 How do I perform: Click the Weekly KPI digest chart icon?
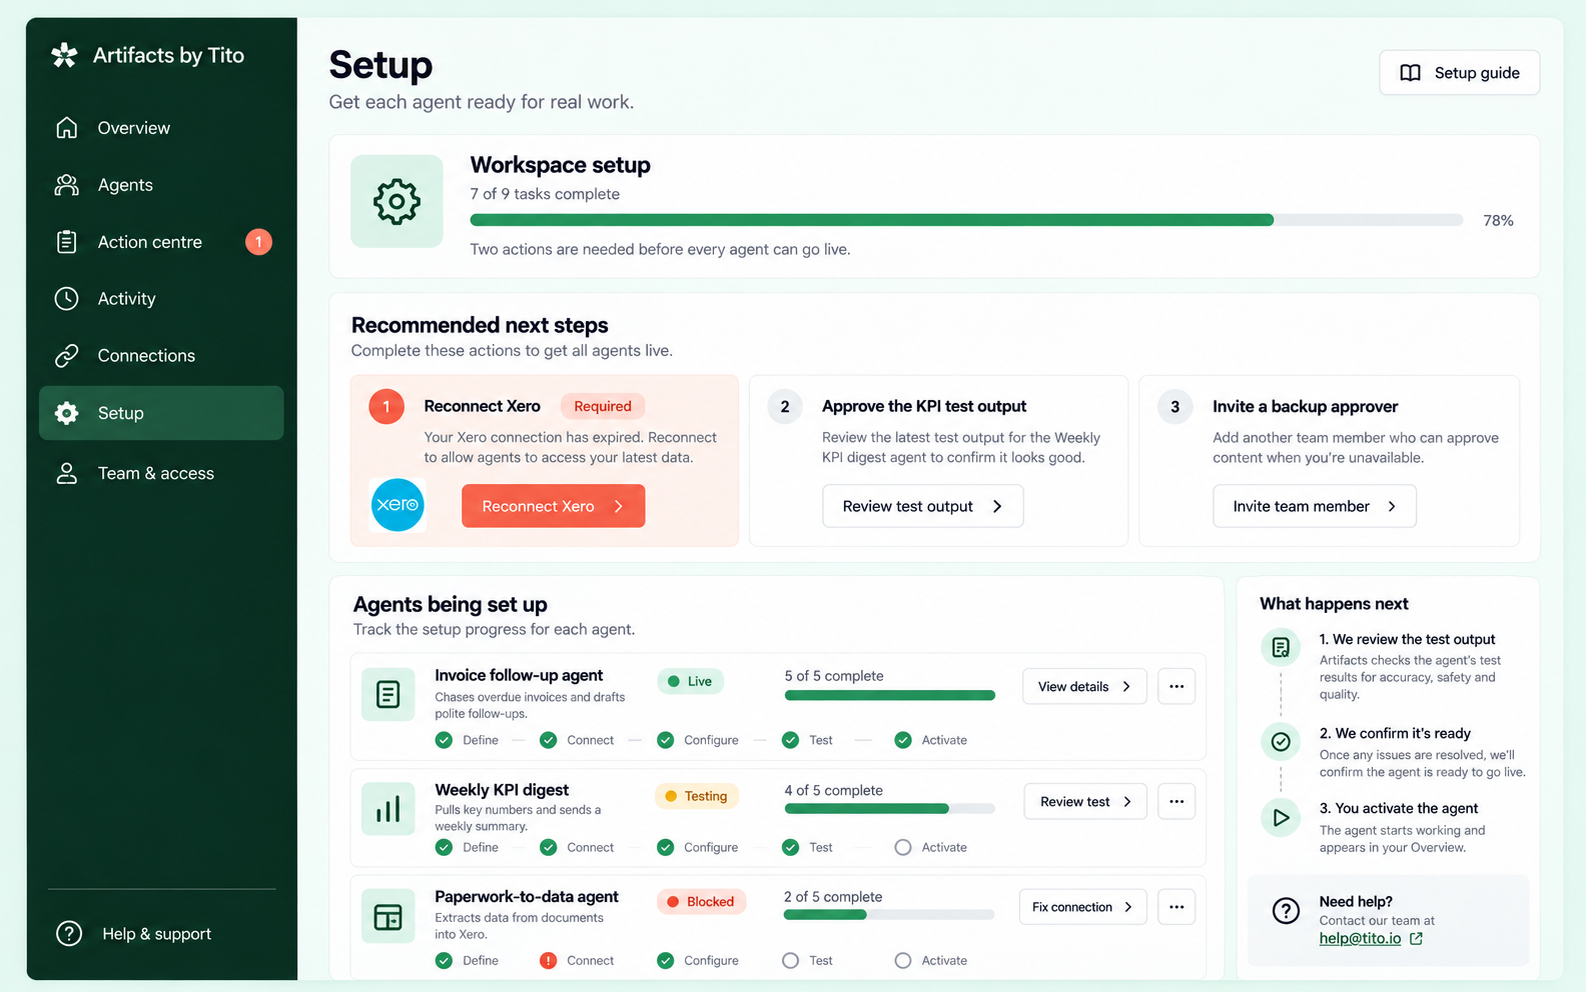coord(388,809)
